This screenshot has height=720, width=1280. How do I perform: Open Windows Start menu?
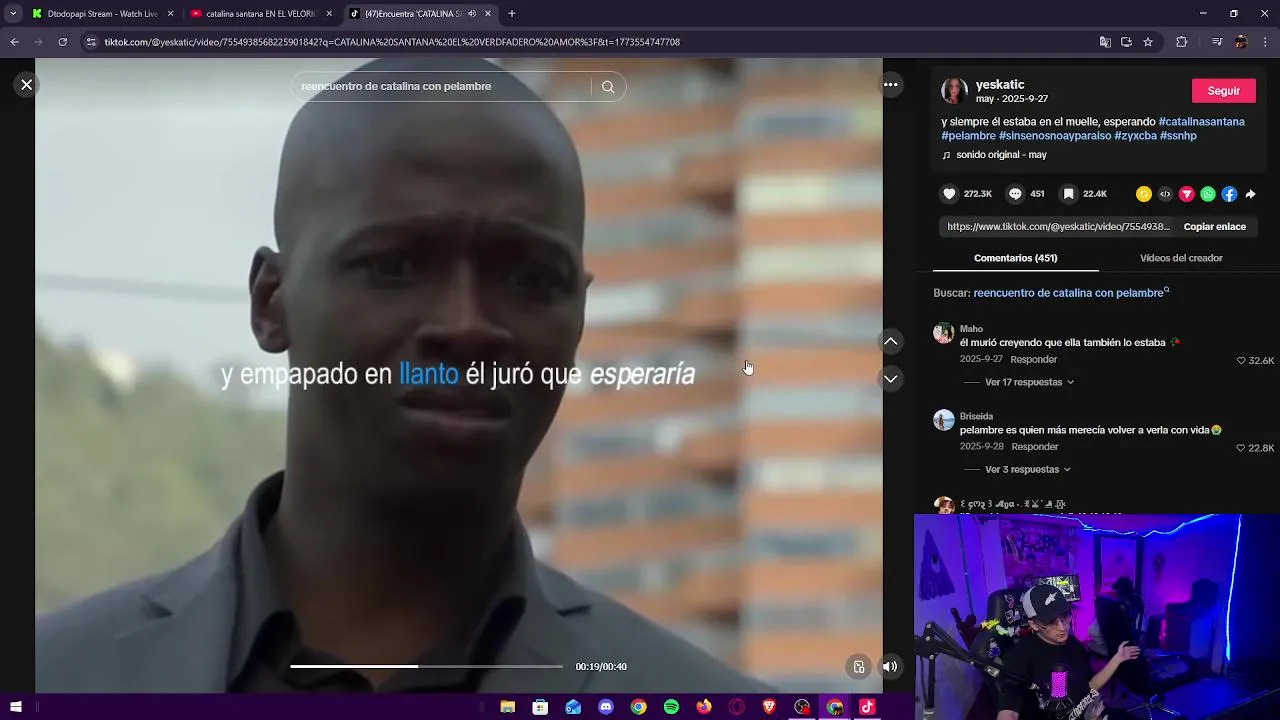(16, 707)
